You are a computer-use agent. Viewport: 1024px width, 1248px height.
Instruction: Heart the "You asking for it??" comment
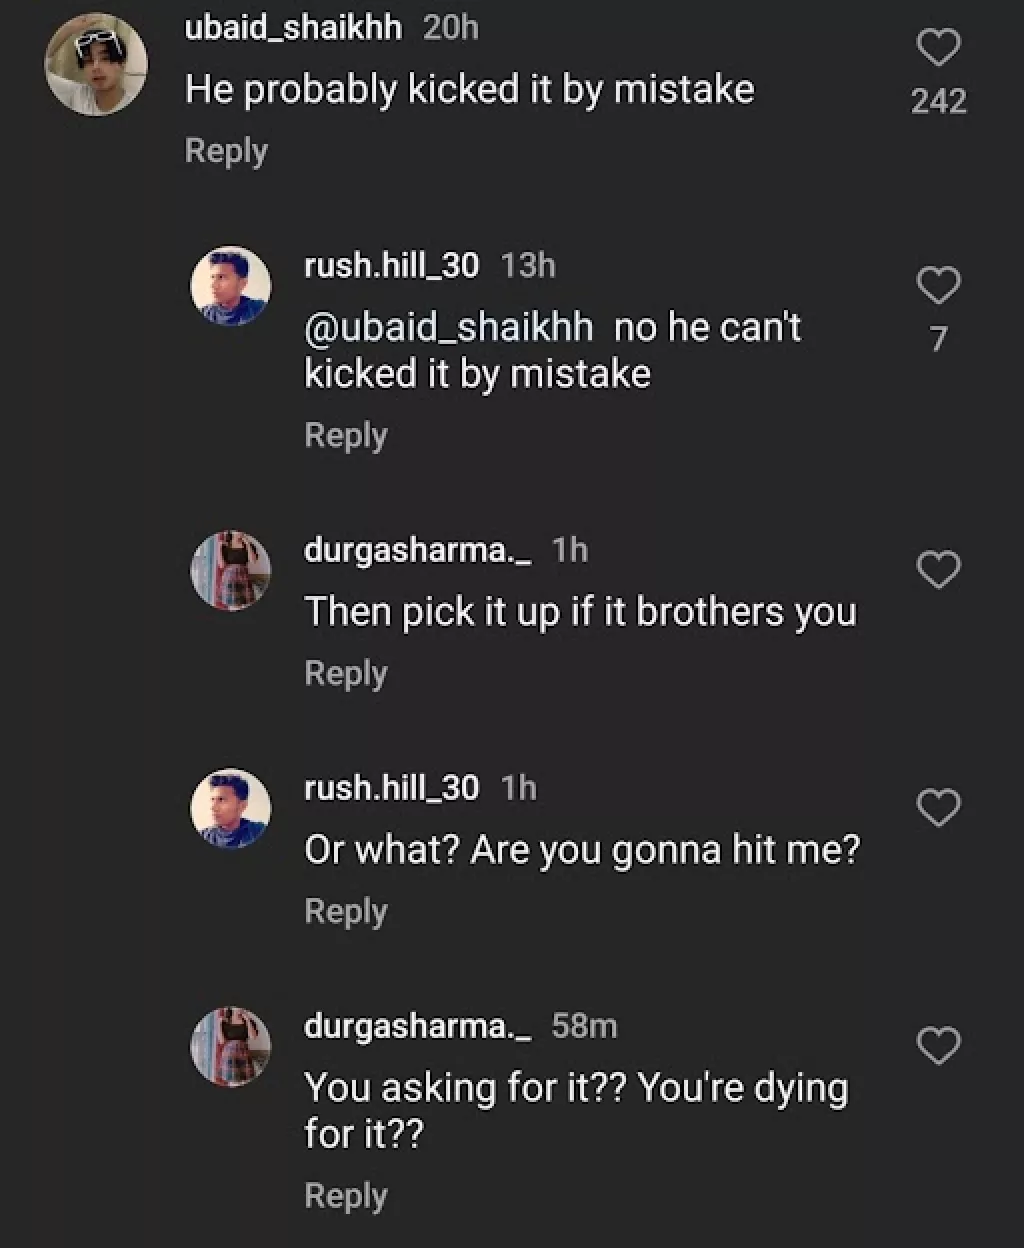938,1046
